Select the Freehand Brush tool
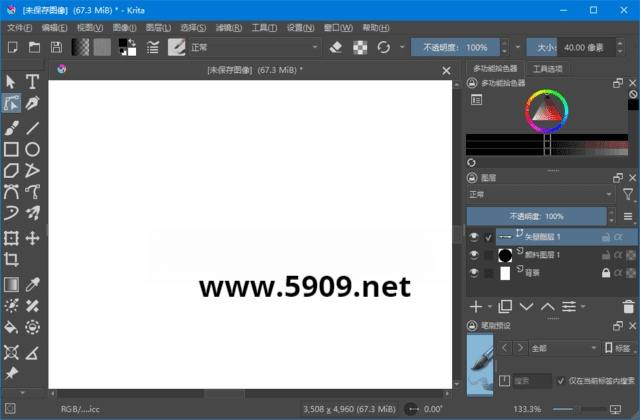640x420 pixels. (11, 127)
